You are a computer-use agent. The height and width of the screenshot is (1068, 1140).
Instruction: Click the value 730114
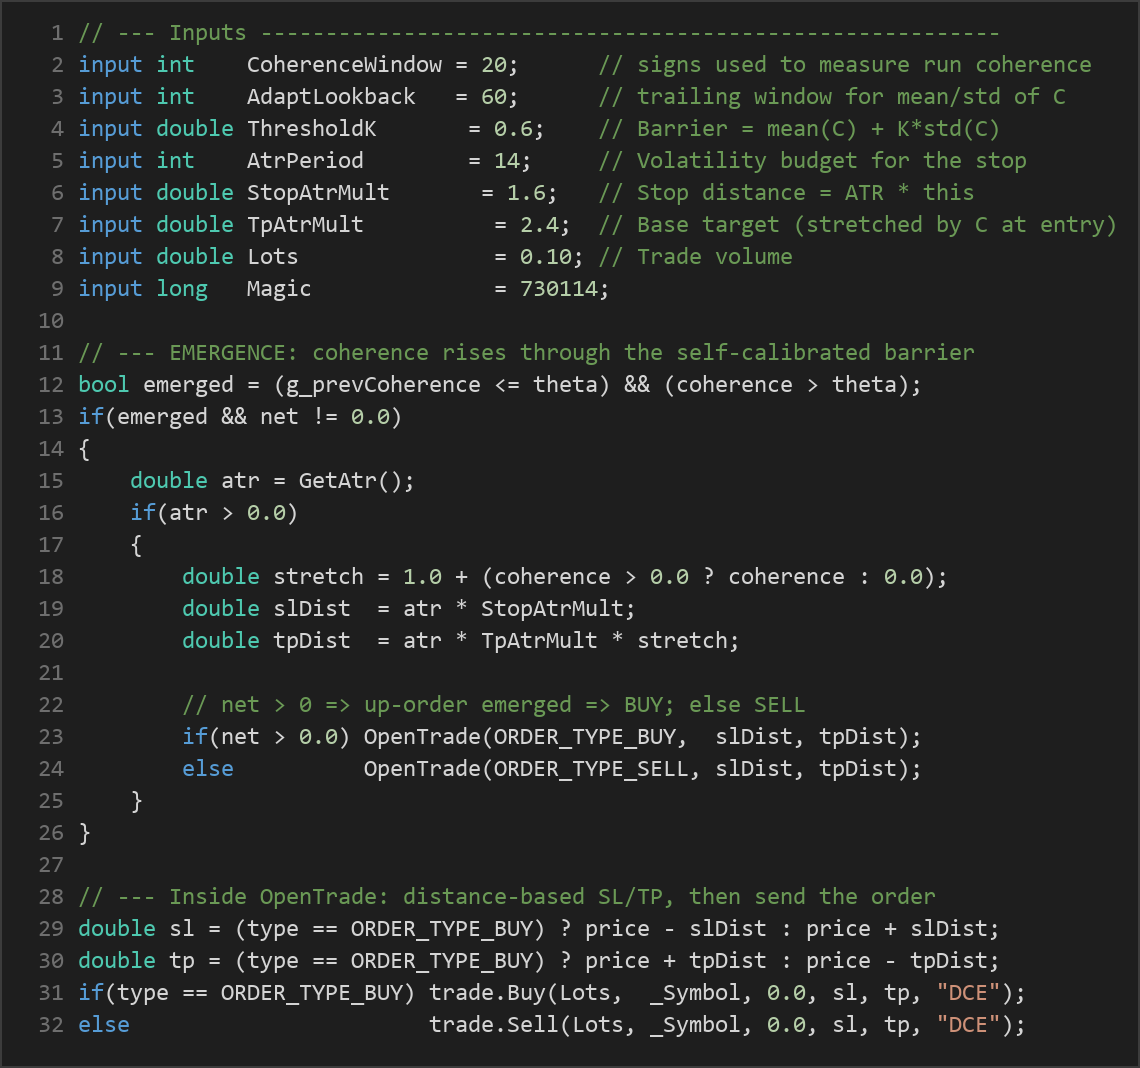point(558,289)
